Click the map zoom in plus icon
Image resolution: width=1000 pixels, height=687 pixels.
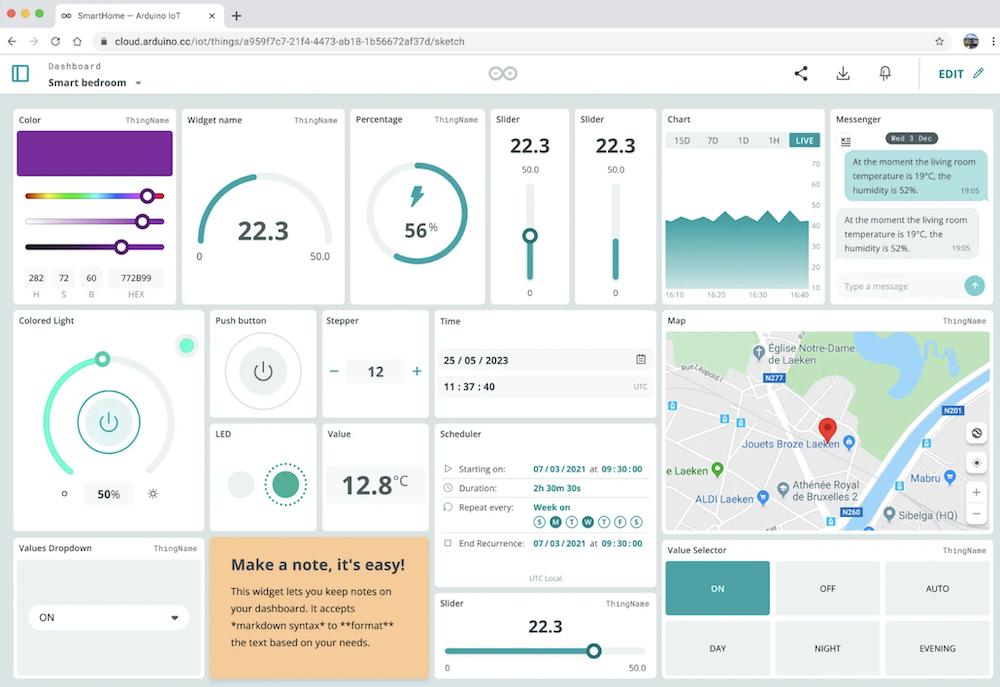976,492
